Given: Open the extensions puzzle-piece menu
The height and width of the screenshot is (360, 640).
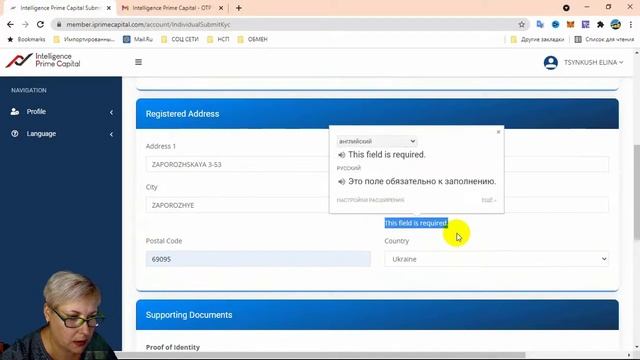Looking at the screenshot, I should tap(600, 24).
